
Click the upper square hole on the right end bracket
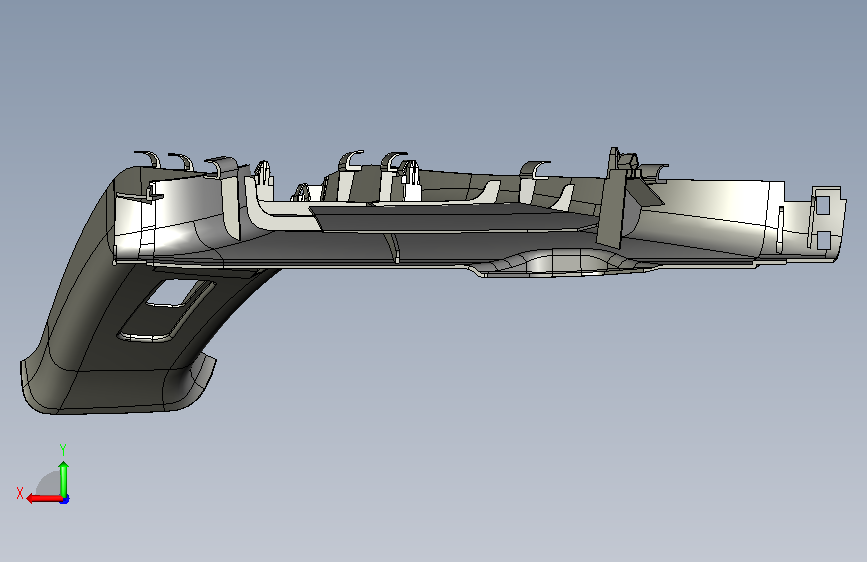coord(822,205)
